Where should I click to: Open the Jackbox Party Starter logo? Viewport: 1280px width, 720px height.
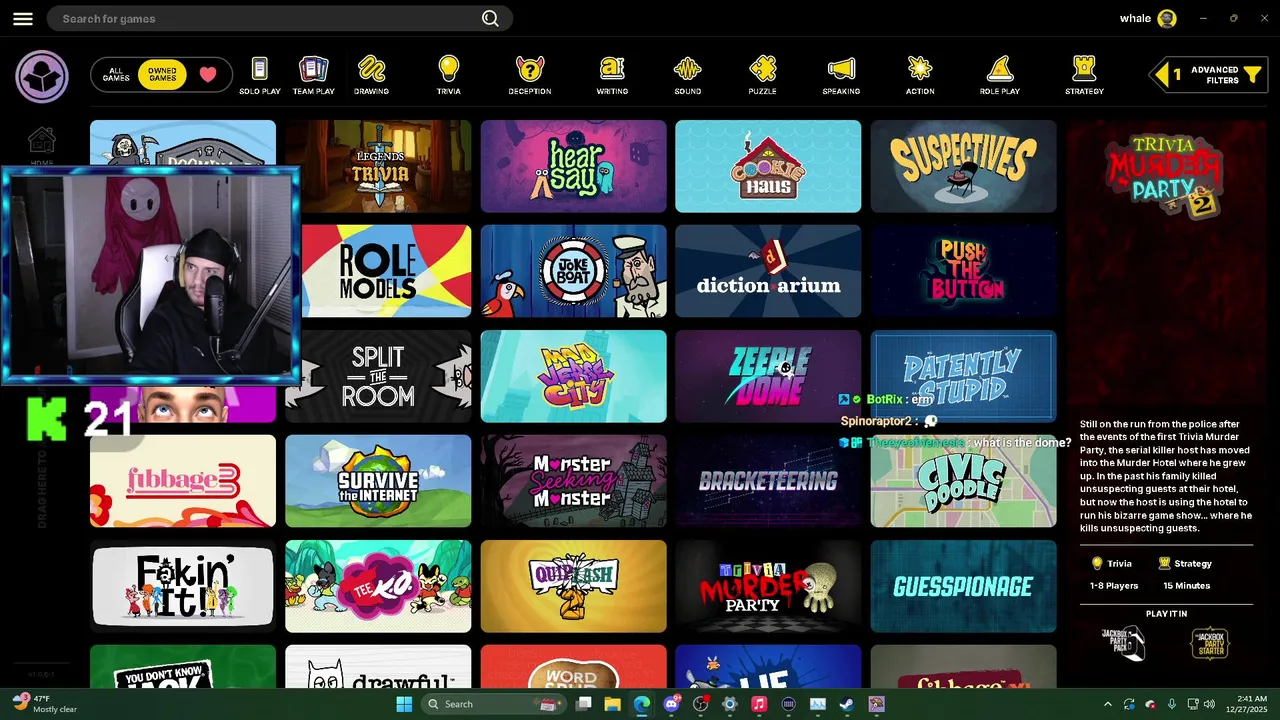1210,643
